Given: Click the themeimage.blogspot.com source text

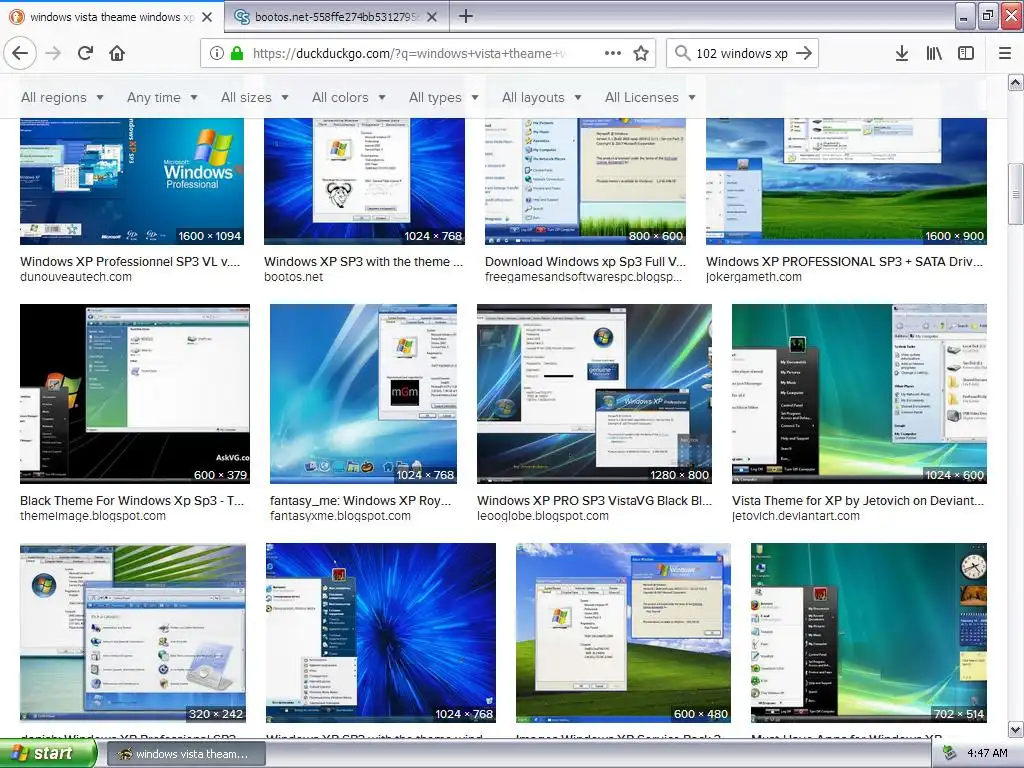Looking at the screenshot, I should [93, 516].
